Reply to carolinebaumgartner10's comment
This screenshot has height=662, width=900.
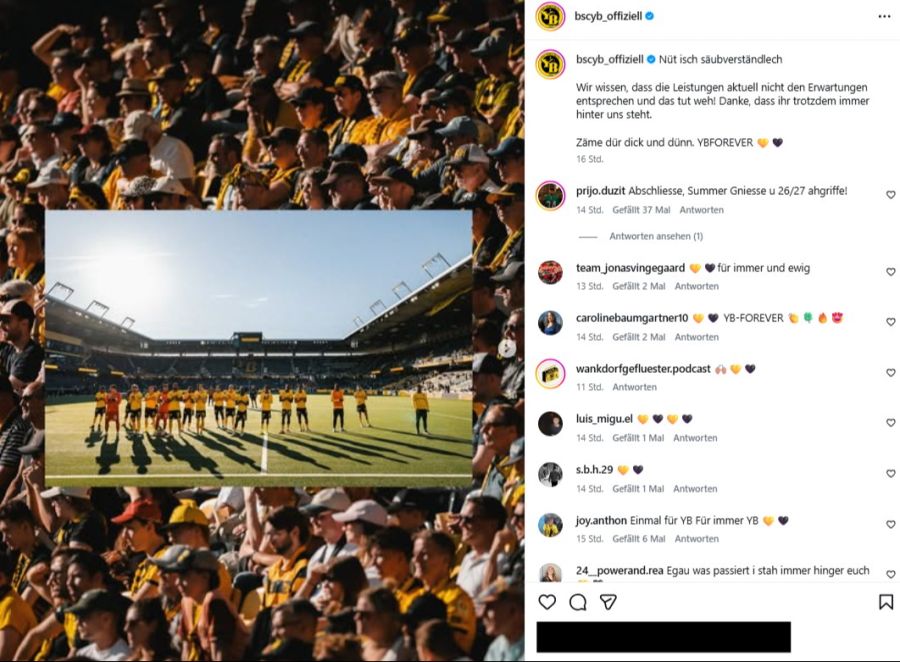click(x=697, y=337)
